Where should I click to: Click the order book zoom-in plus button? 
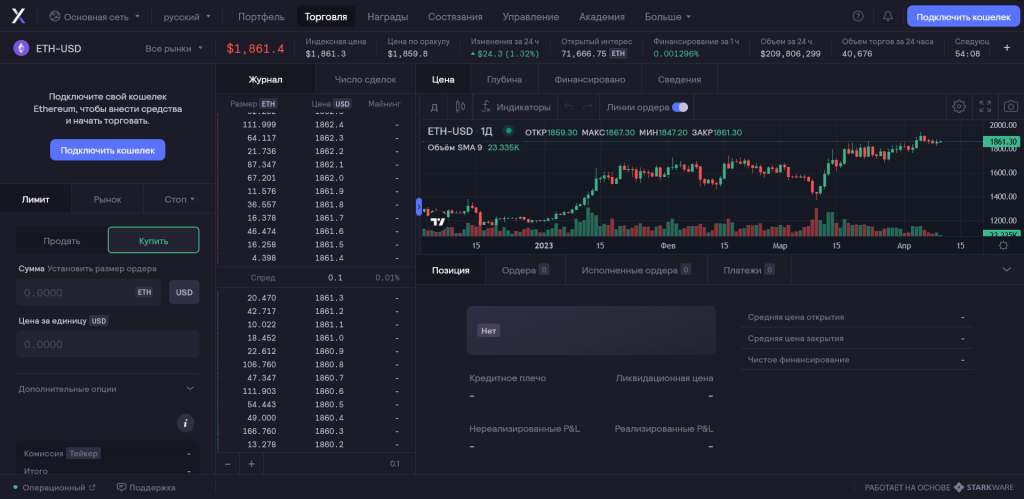point(251,464)
